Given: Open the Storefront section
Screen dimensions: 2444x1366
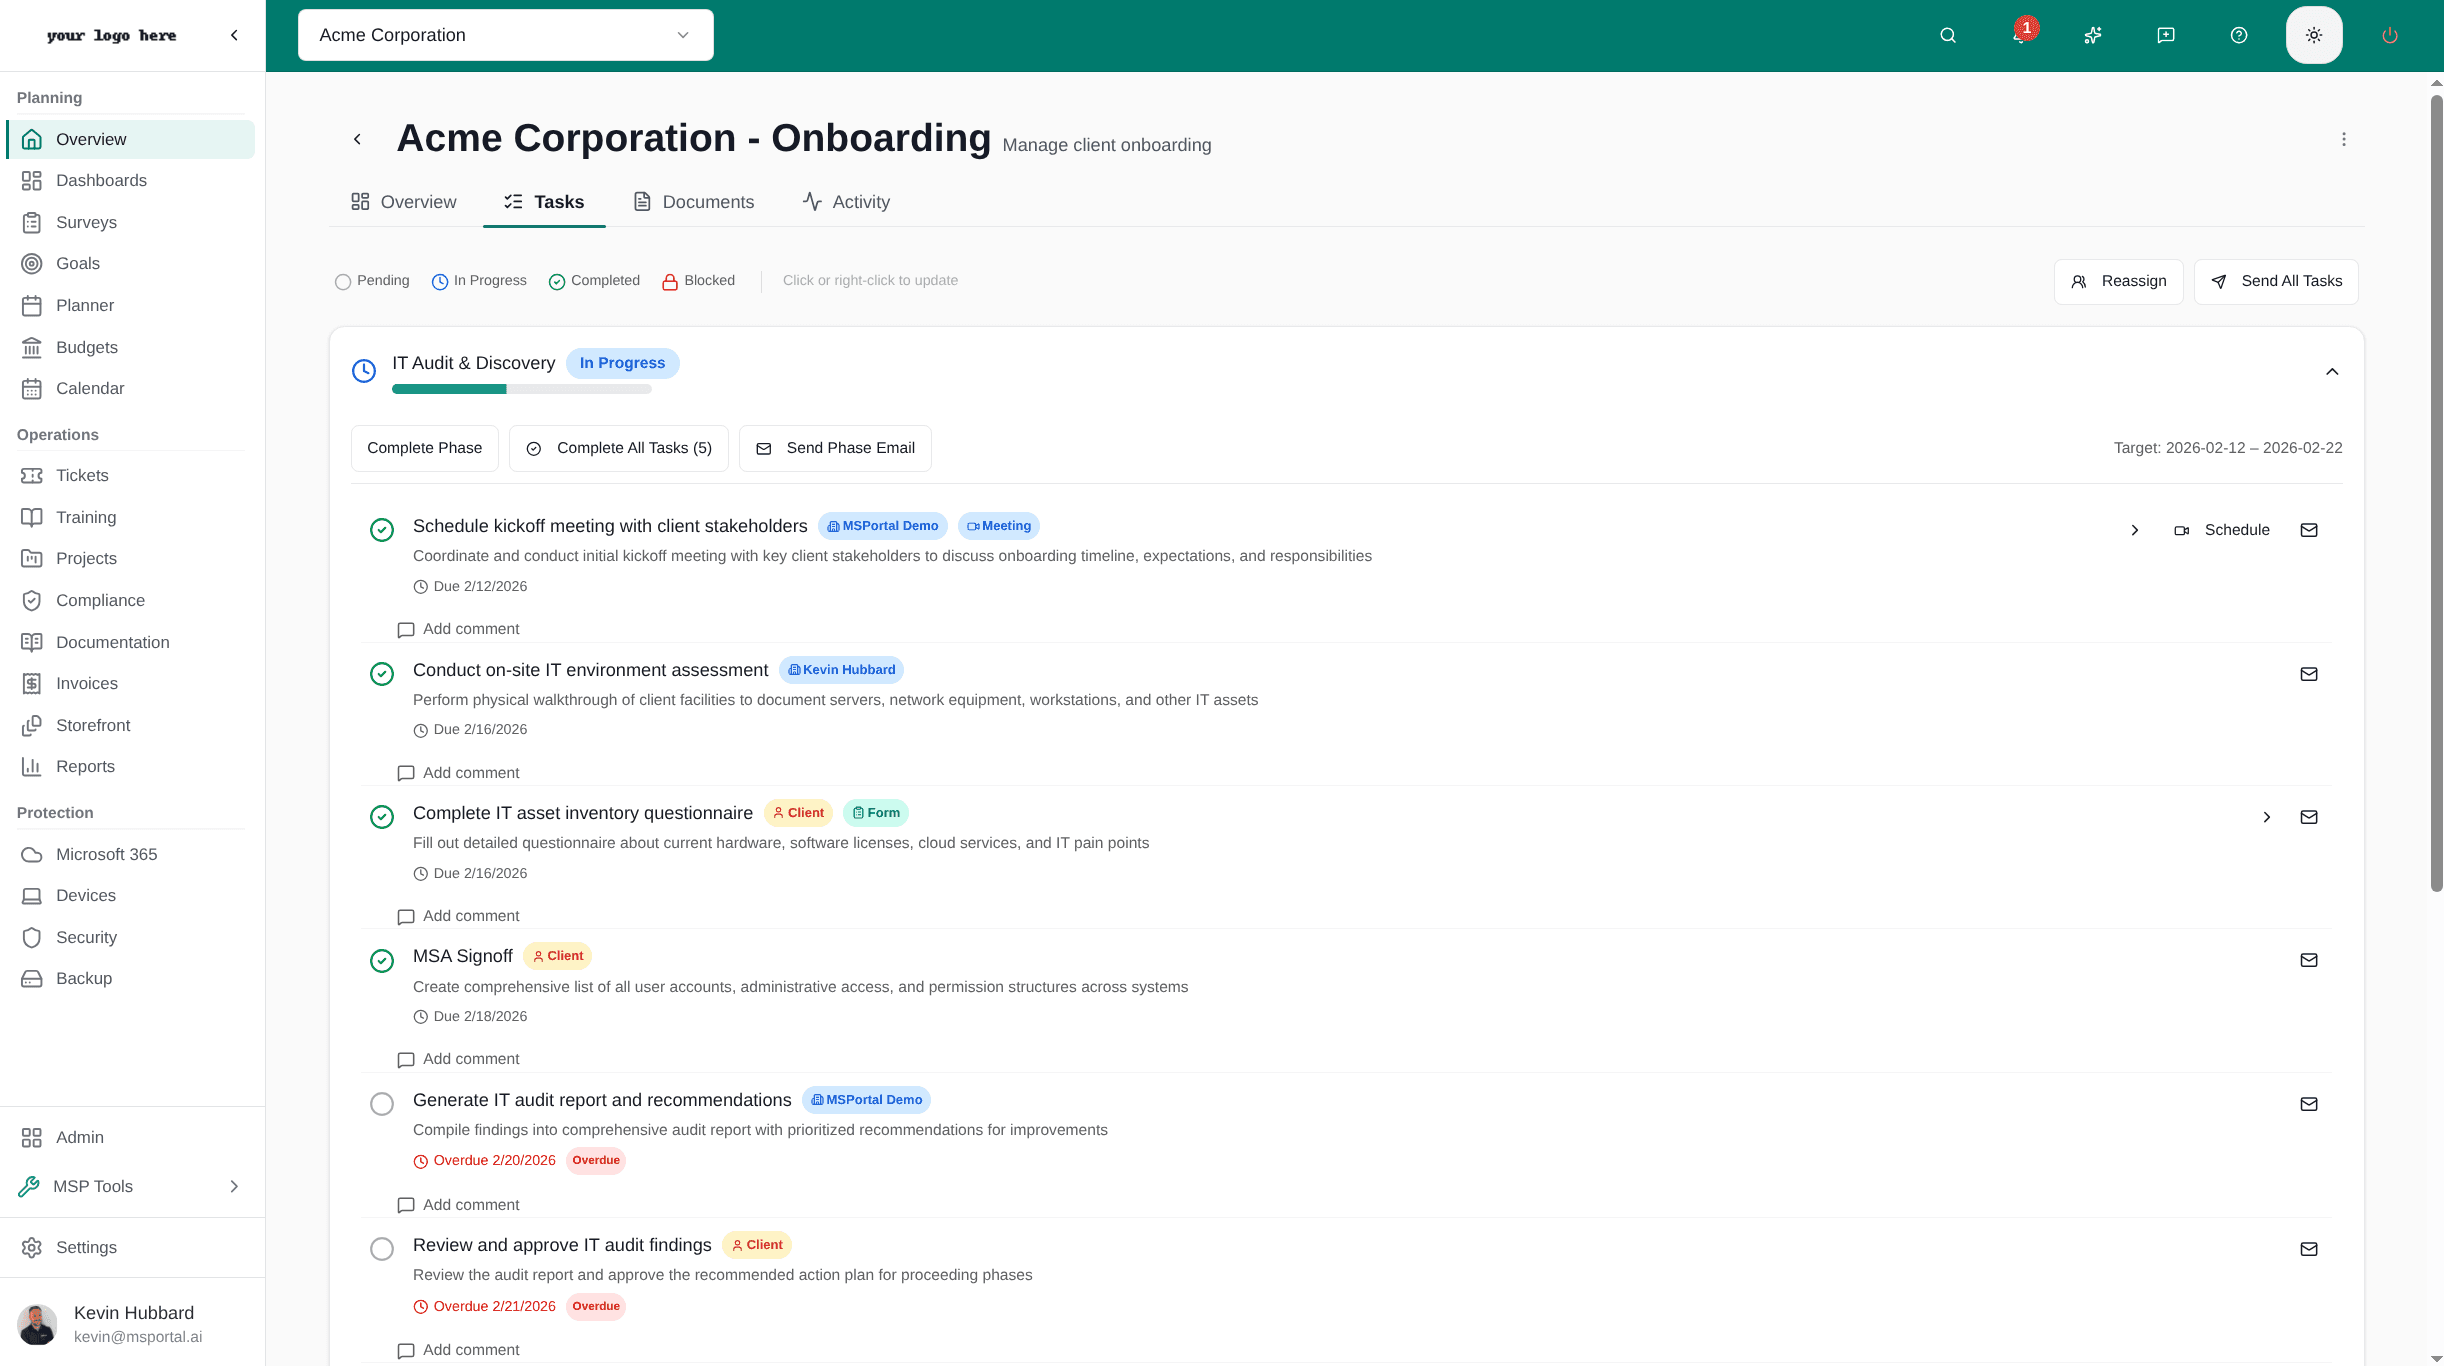Looking at the screenshot, I should tap(93, 725).
